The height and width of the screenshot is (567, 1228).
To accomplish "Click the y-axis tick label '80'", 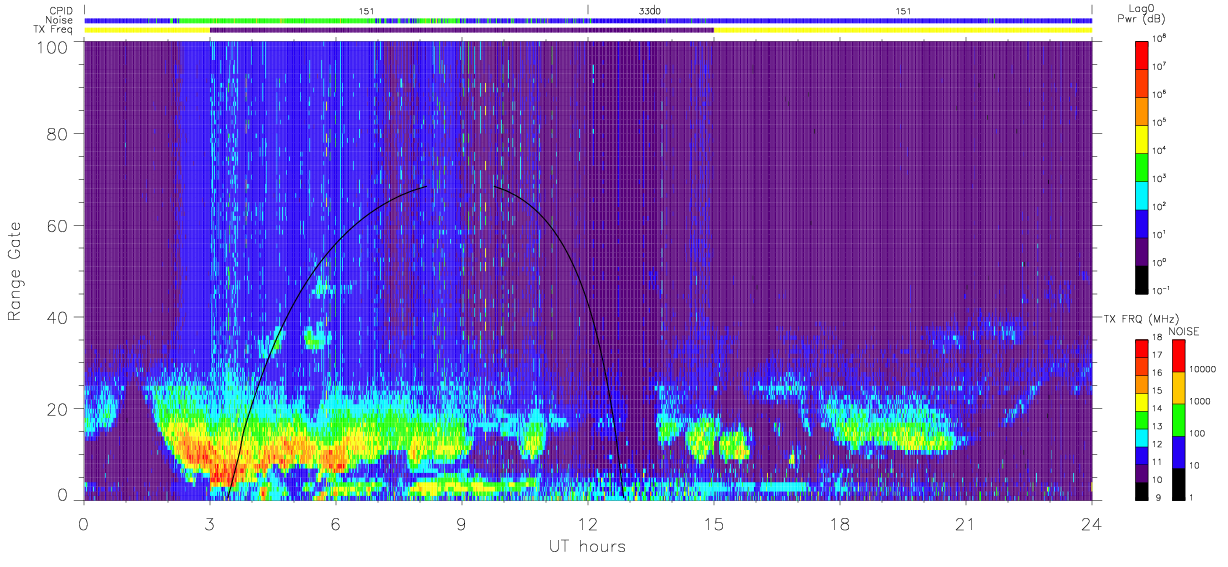I will pos(57,134).
